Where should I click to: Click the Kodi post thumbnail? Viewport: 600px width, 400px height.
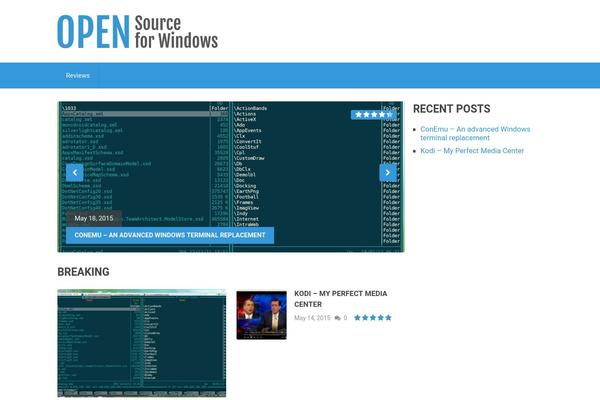[261, 315]
